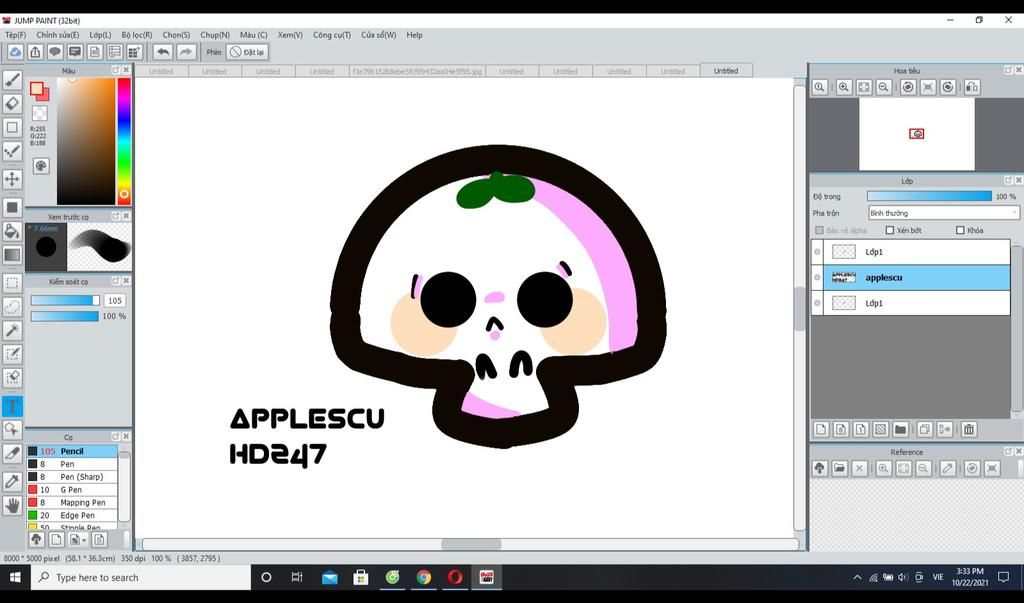Image resolution: width=1024 pixels, height=603 pixels.
Task: Open the Bộ lọc(R) filter menu
Action: pyautogui.click(x=137, y=35)
